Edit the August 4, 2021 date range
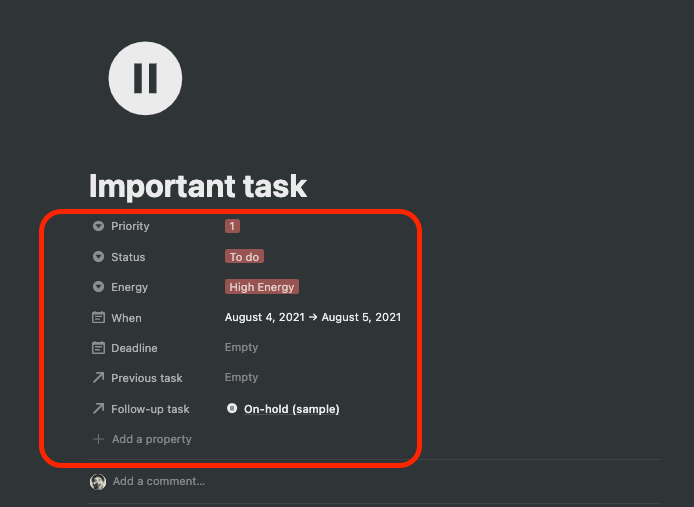The height and width of the screenshot is (507, 694). (312, 318)
